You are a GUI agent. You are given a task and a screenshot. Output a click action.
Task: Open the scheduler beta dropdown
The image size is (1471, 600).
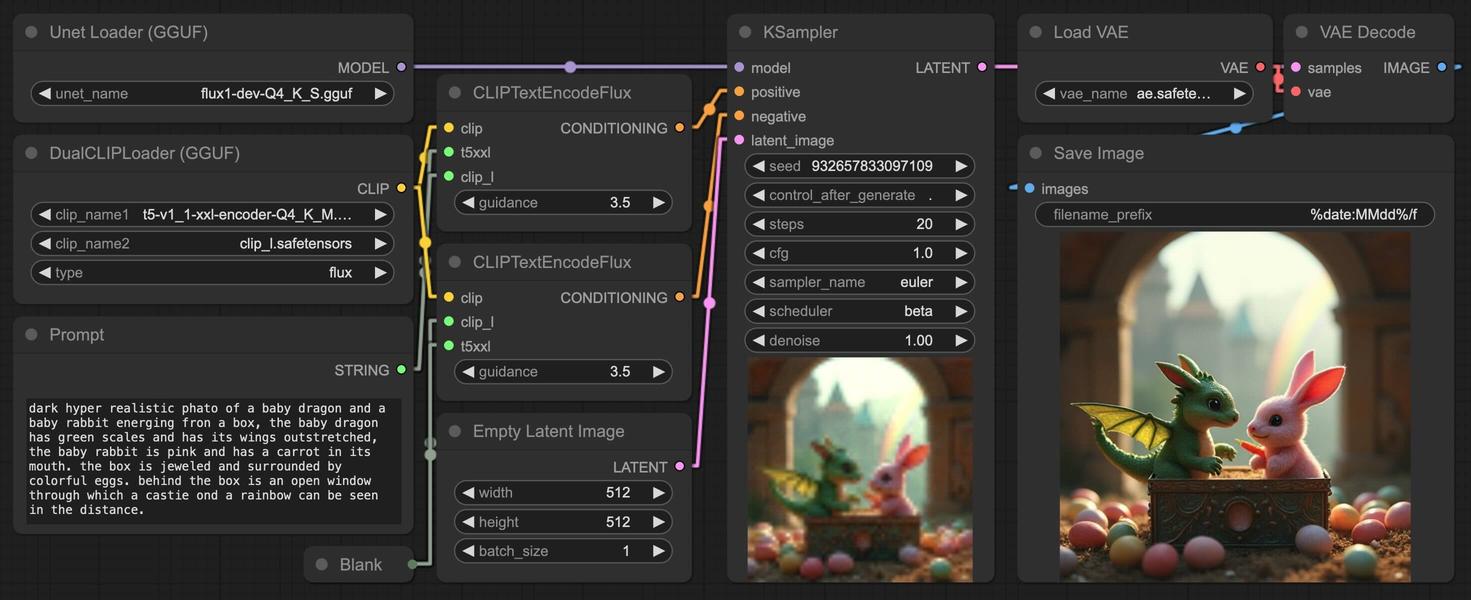(860, 311)
